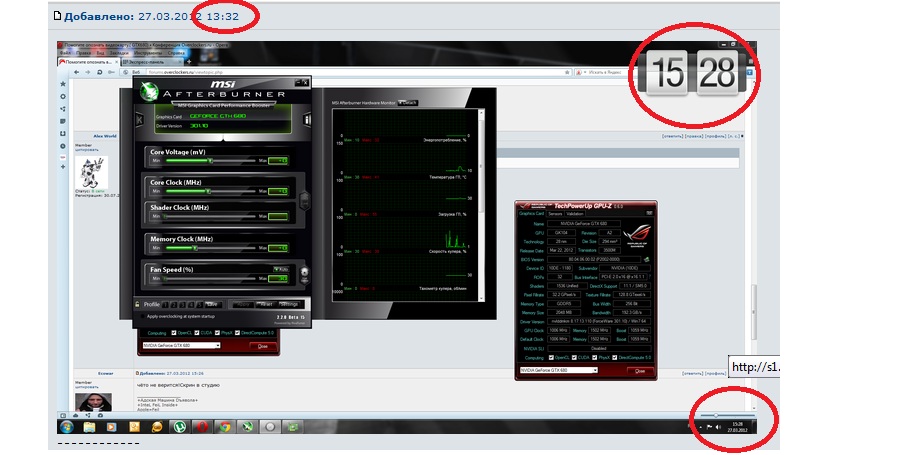Toggle PhysX checkbox in right GPU-Z window
The image size is (900, 455).
(595, 357)
